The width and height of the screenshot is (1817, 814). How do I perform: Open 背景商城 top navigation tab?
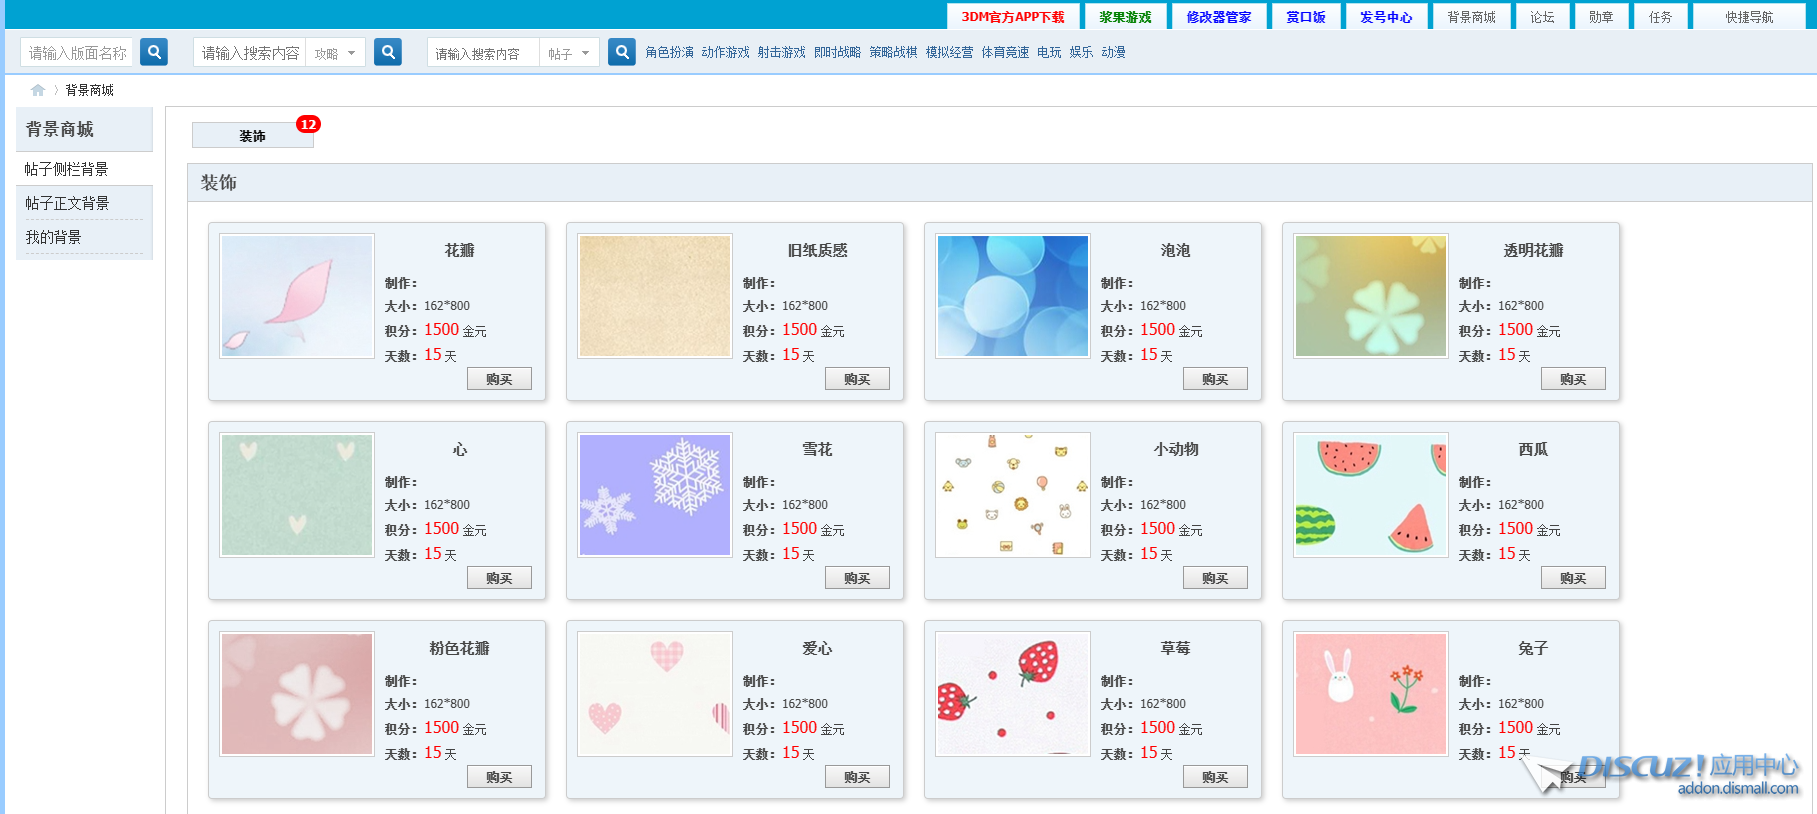pos(1471,17)
